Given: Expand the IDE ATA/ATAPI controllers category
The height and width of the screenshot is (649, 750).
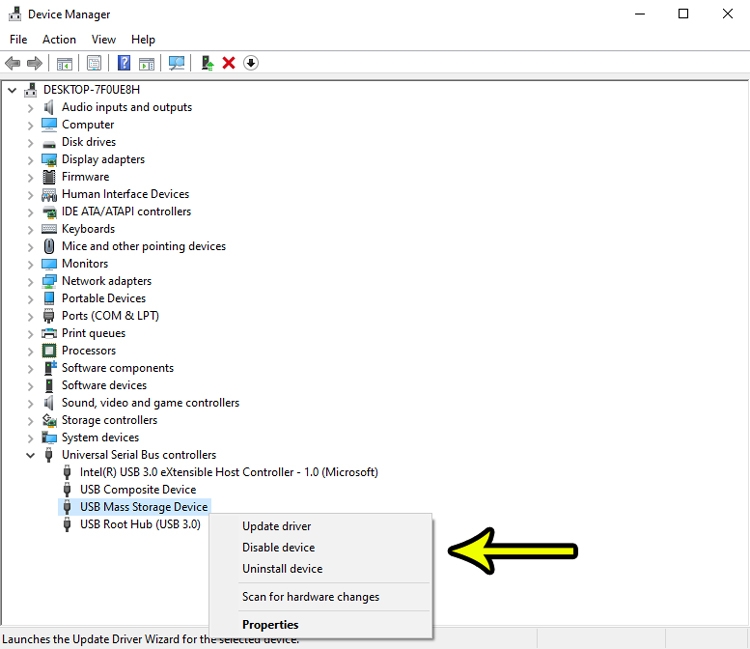Looking at the screenshot, I should pos(30,212).
